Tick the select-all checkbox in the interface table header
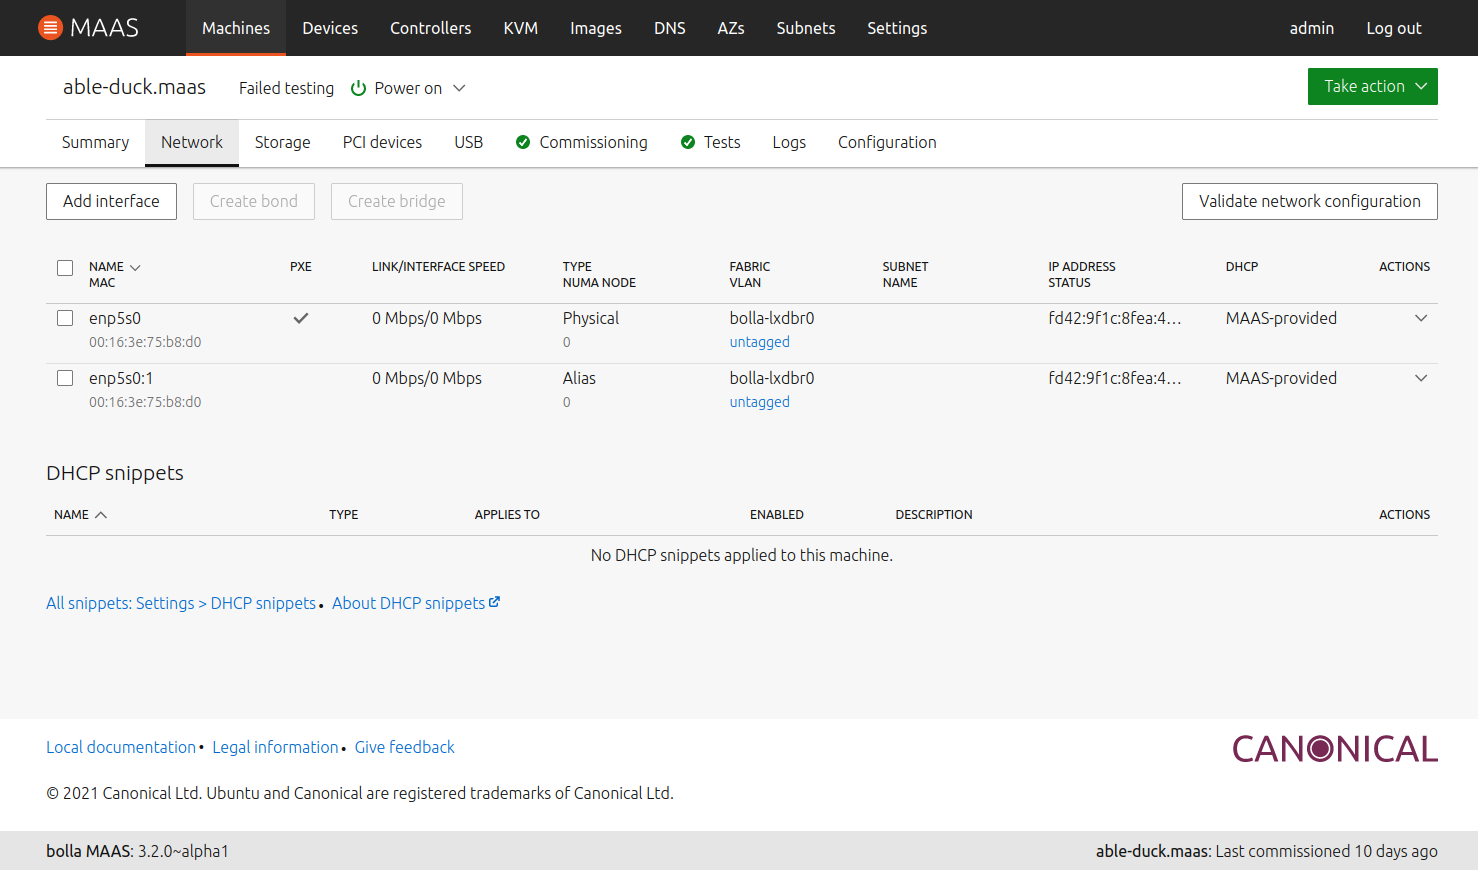 coord(65,268)
